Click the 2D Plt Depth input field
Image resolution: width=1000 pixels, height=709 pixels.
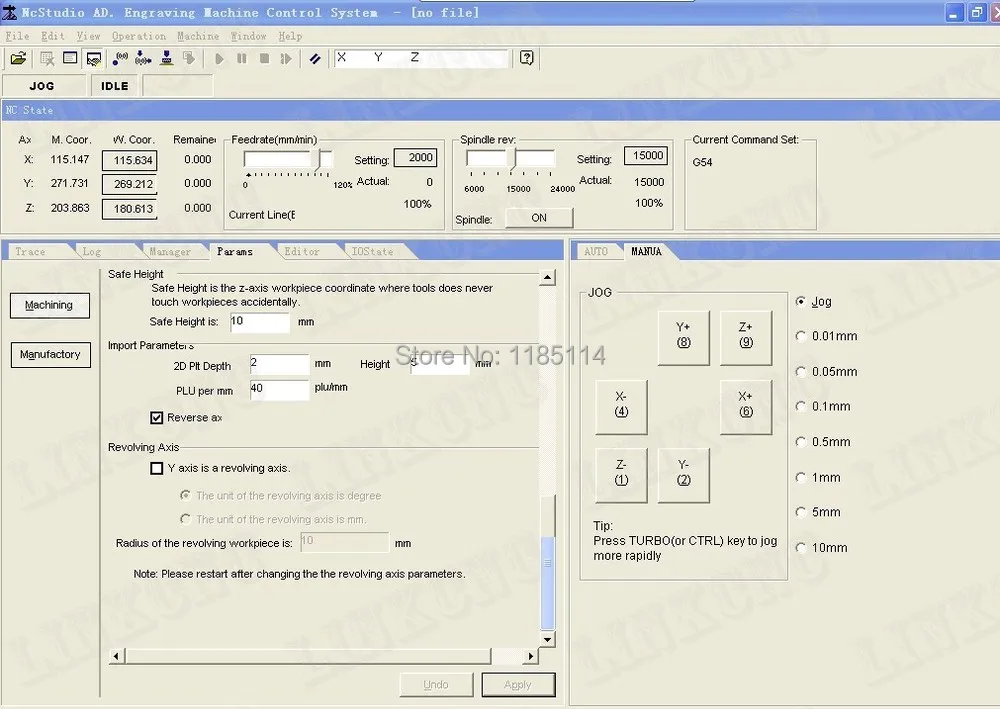(280, 365)
